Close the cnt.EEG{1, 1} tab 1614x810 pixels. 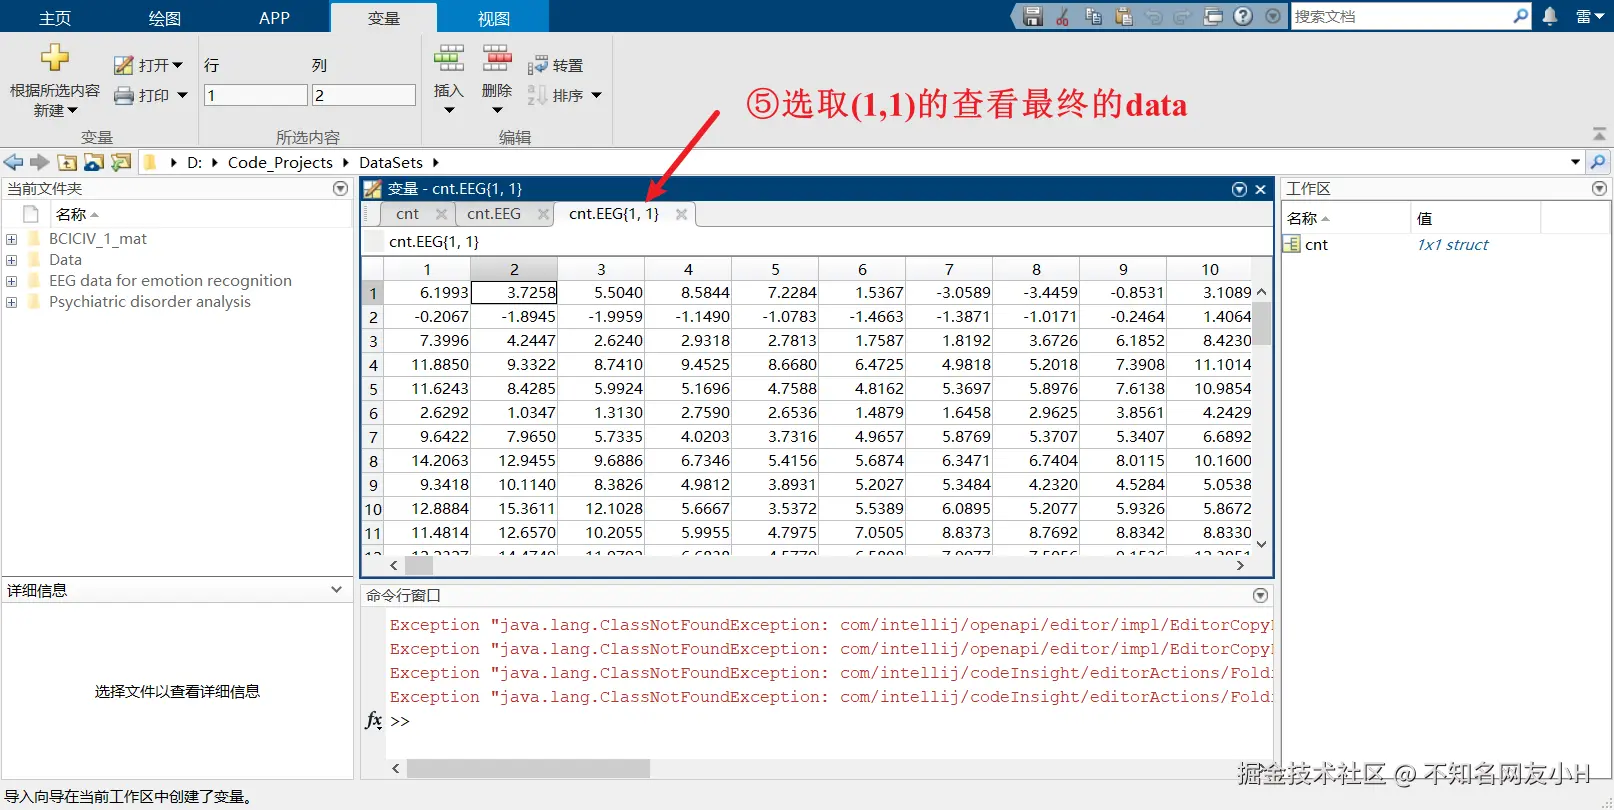[681, 214]
